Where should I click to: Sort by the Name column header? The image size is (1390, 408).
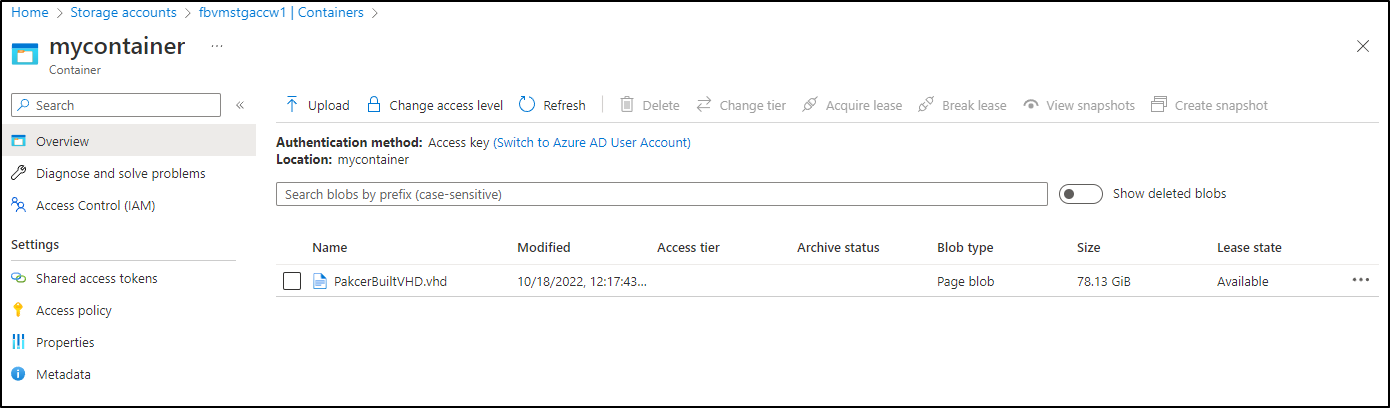tap(330, 247)
